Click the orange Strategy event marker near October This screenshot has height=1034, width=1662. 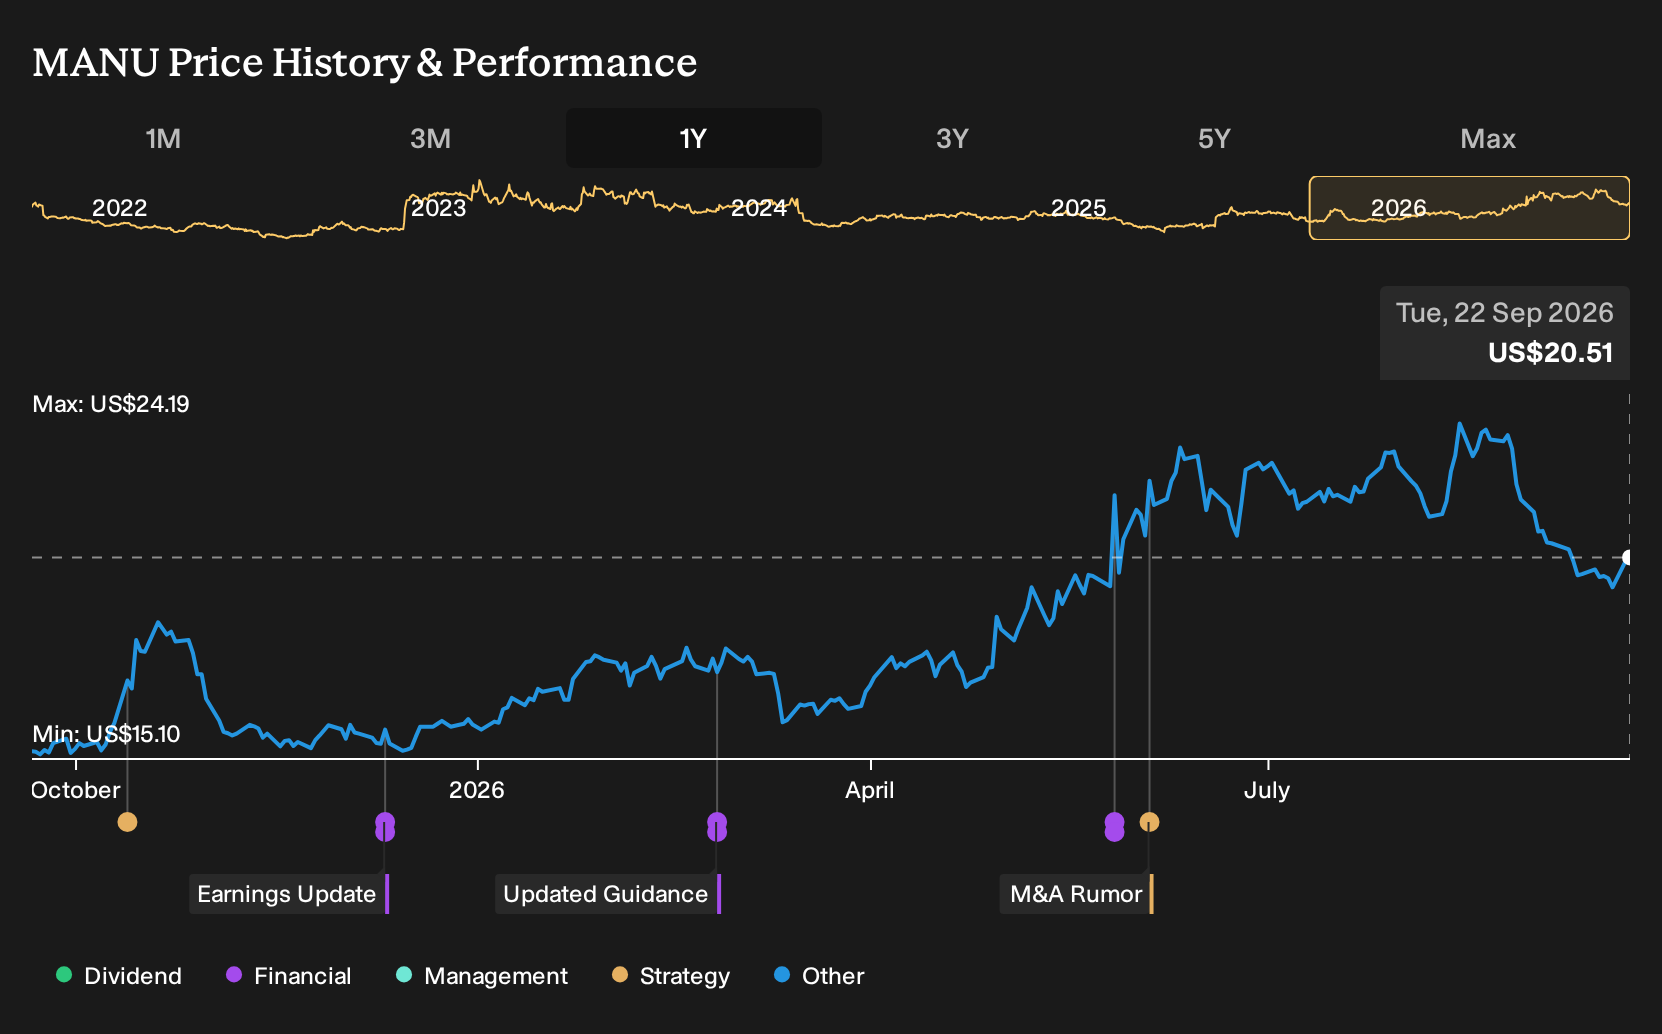coord(127,822)
